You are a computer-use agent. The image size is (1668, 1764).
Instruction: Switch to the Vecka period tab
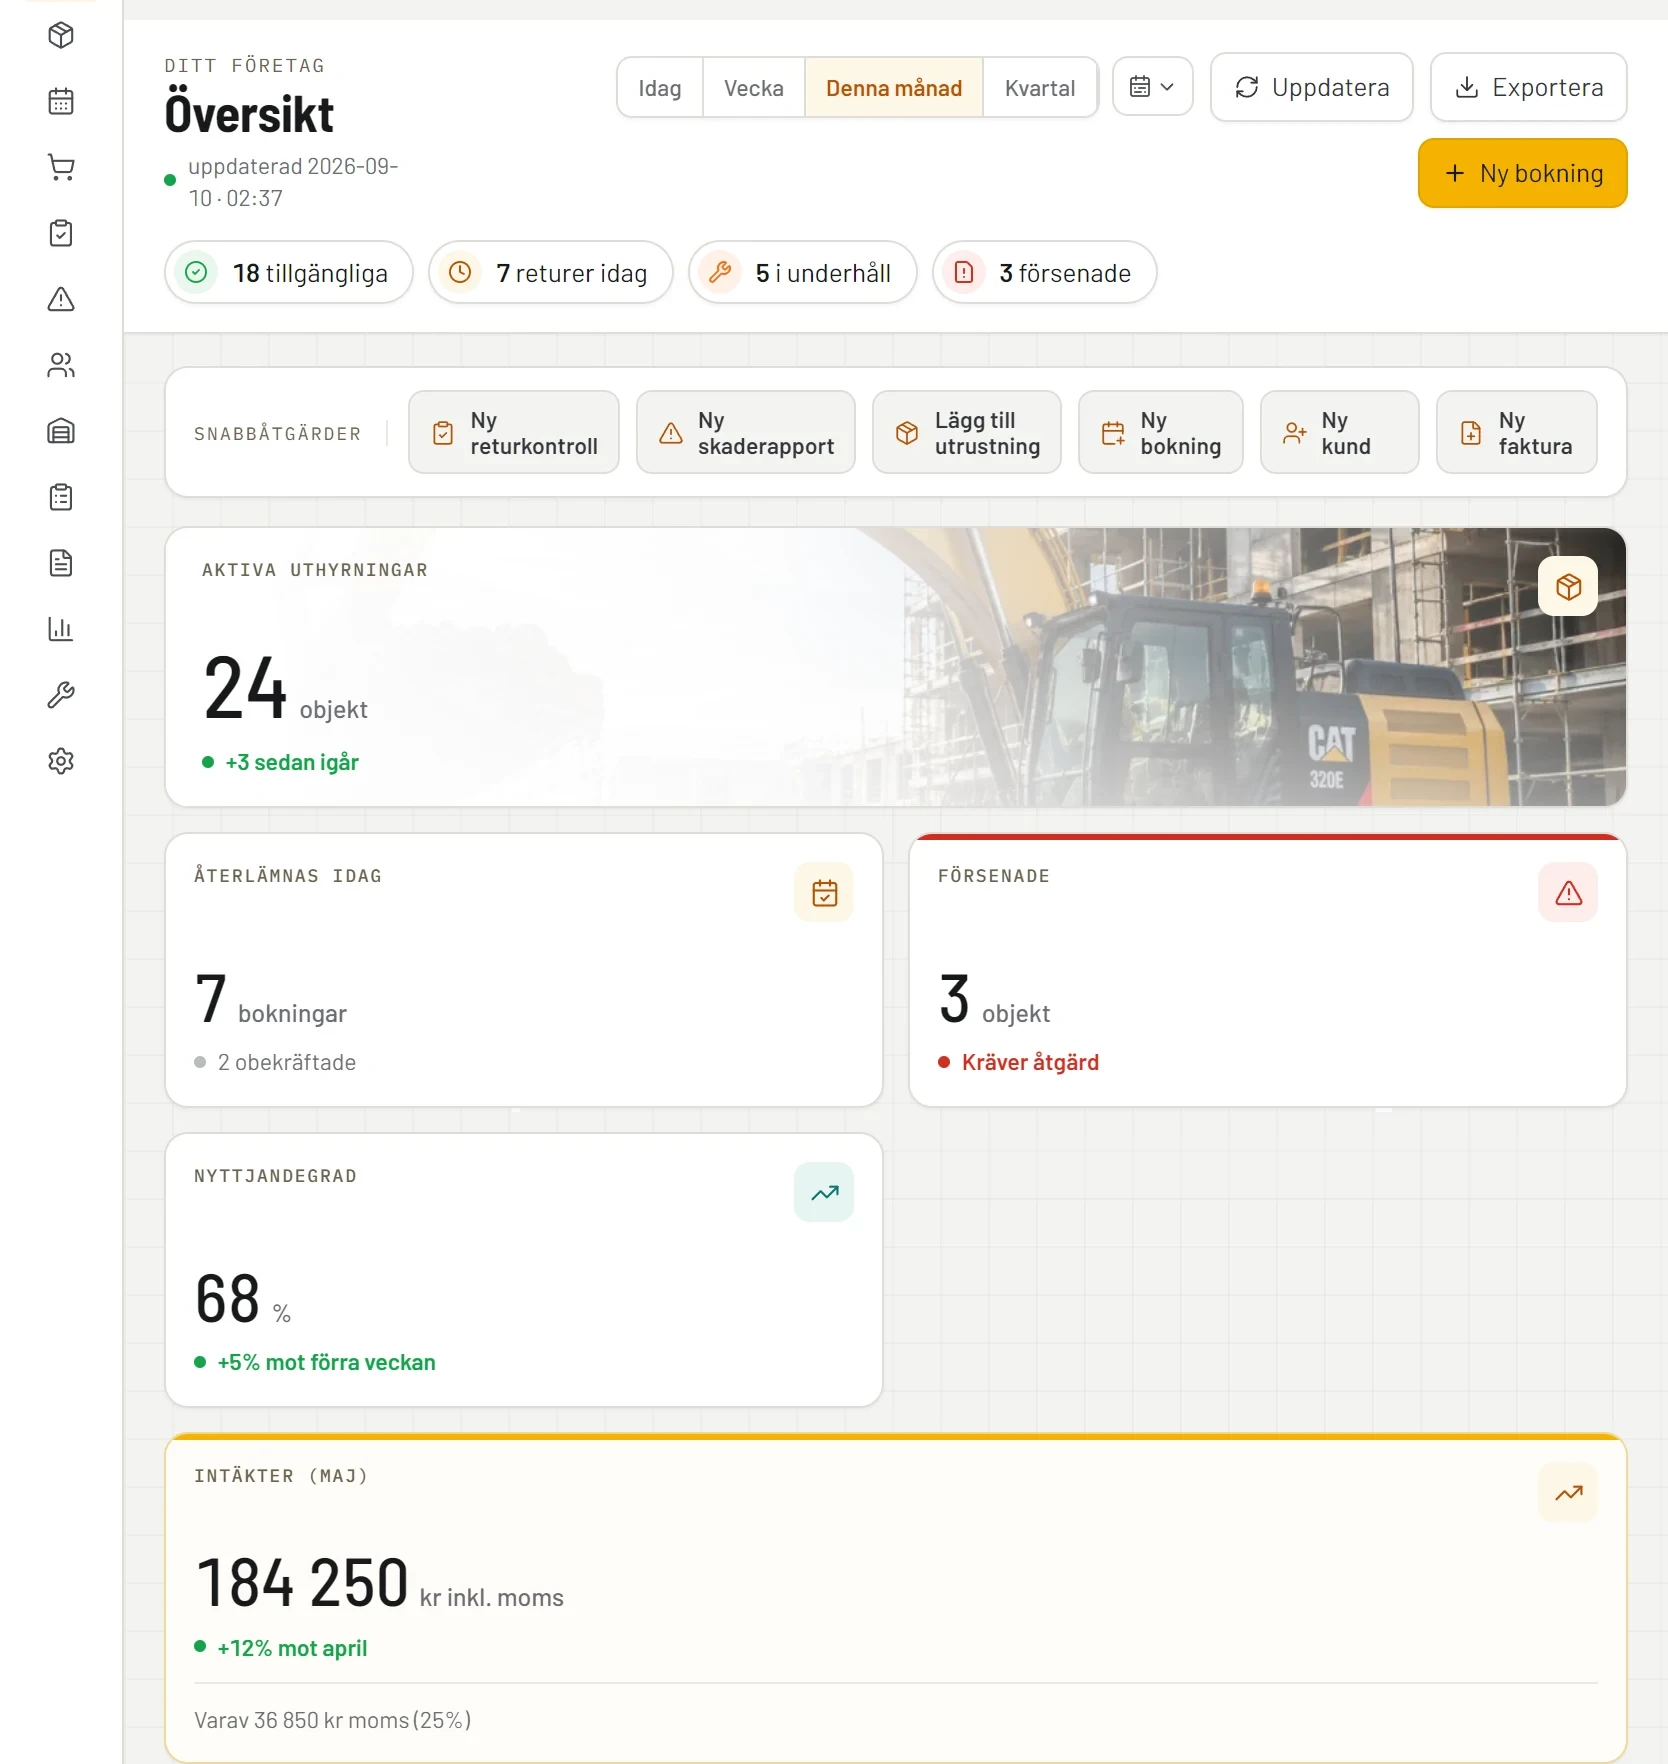(754, 88)
